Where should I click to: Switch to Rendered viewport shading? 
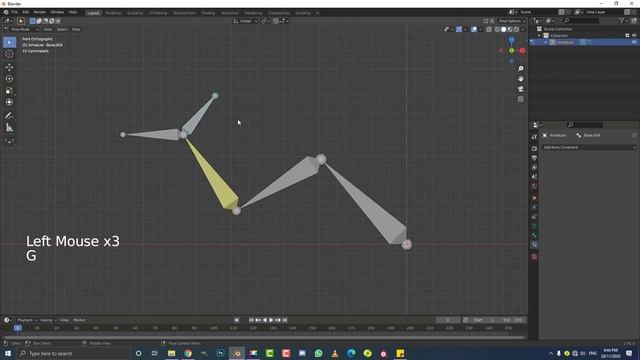516,29
